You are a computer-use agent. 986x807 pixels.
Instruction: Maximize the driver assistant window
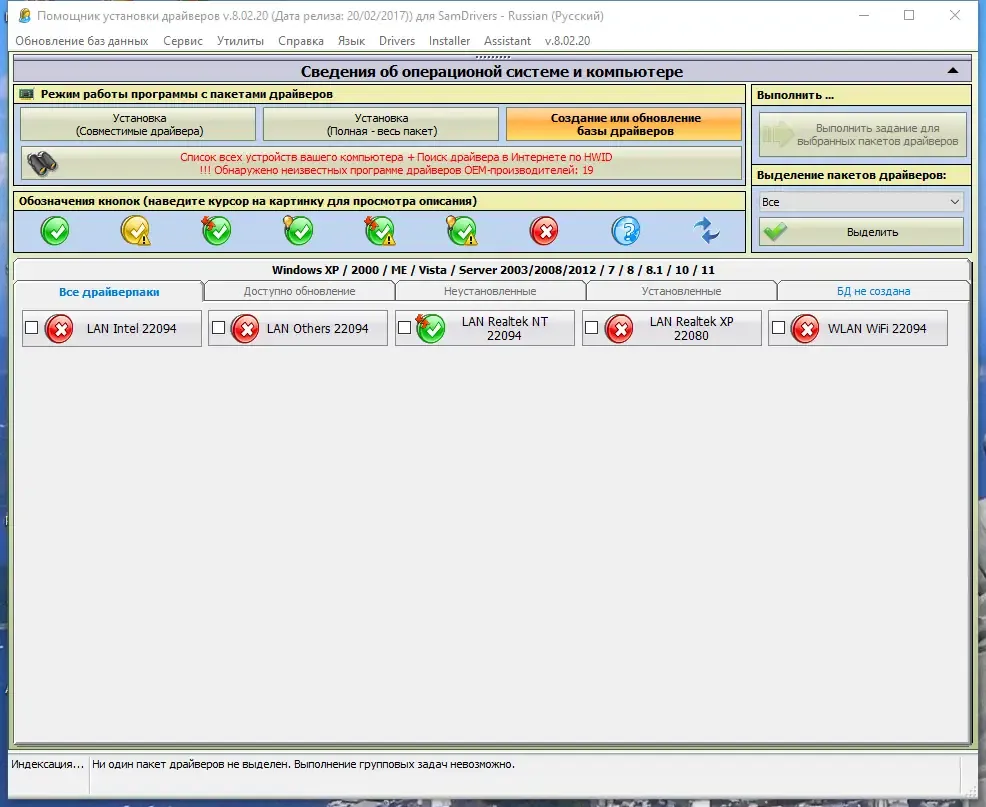(909, 15)
